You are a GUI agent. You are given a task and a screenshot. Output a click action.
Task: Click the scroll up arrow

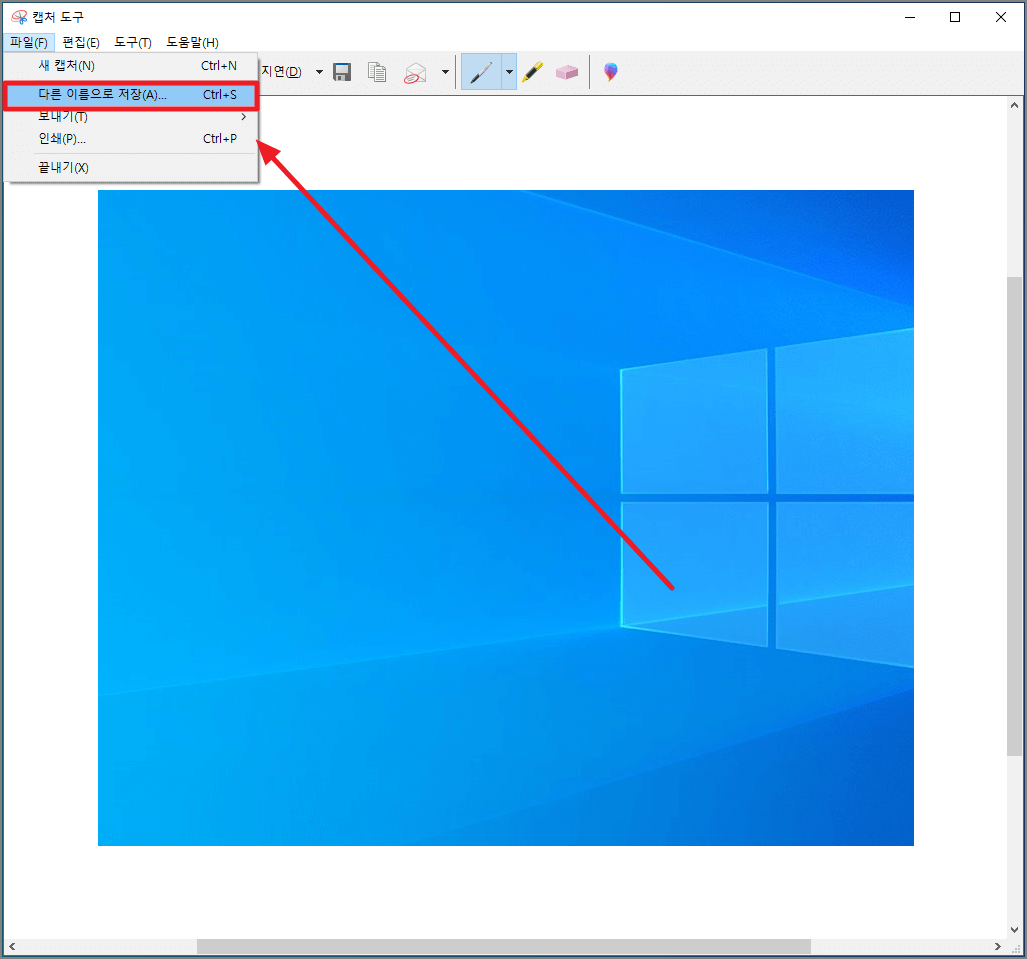click(x=1015, y=105)
